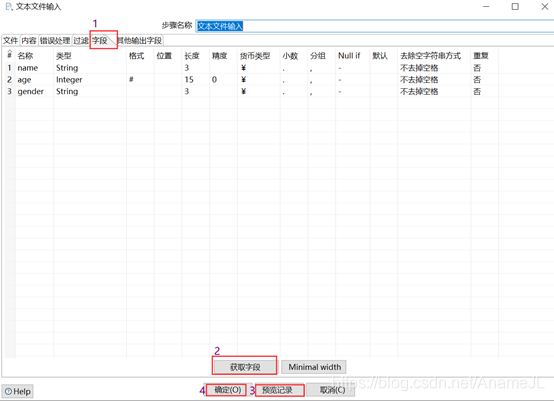This screenshot has height=401, width=554.
Task: Select the age field cell
Action: pos(24,80)
